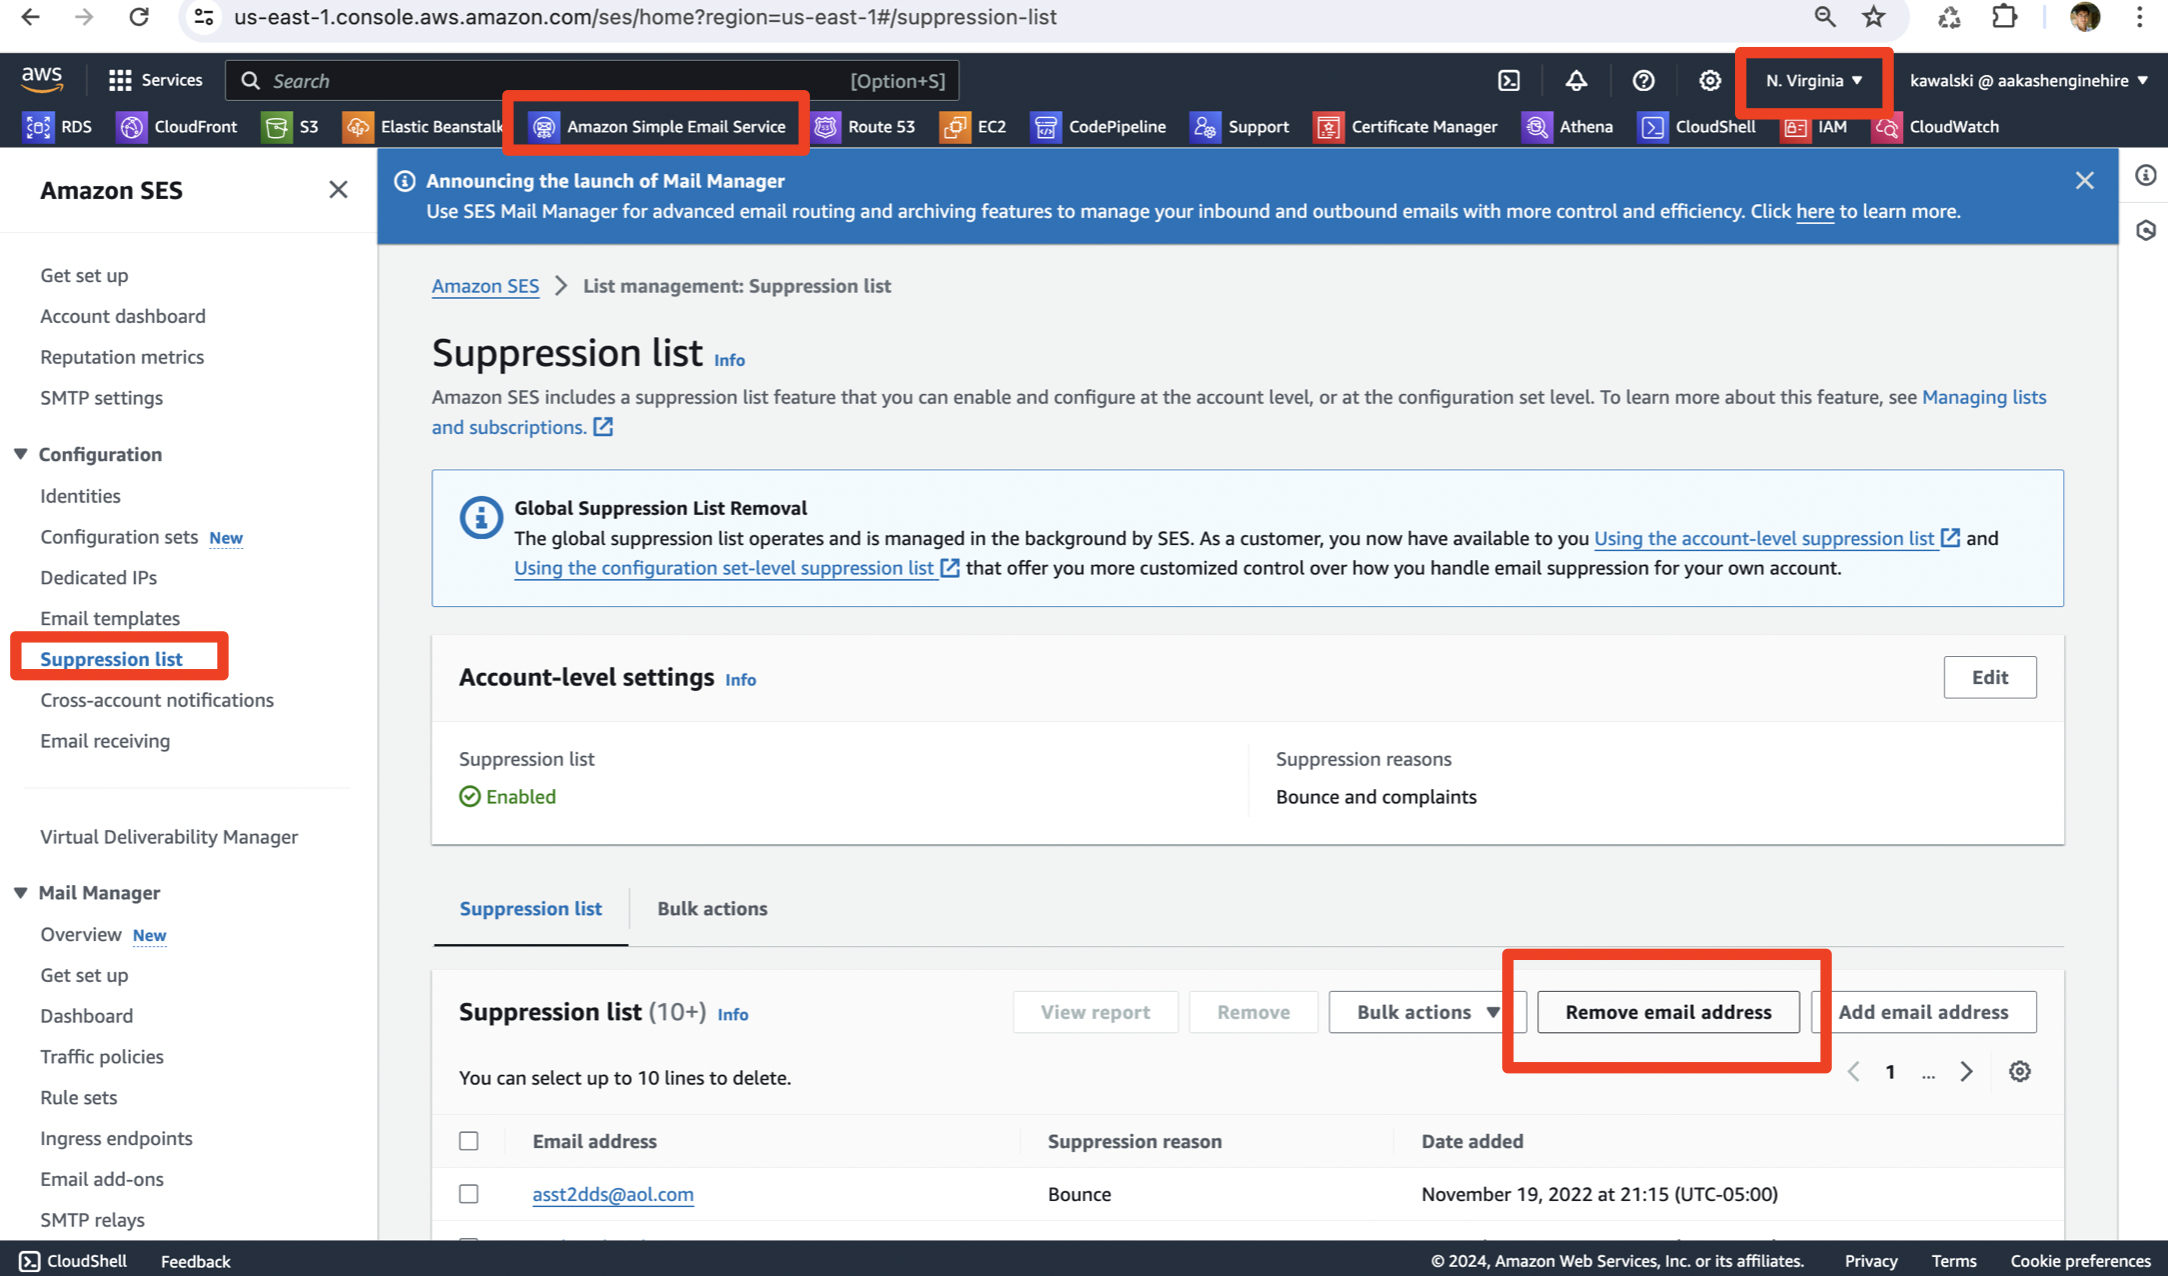Click the Remove email address button

(1668, 1012)
